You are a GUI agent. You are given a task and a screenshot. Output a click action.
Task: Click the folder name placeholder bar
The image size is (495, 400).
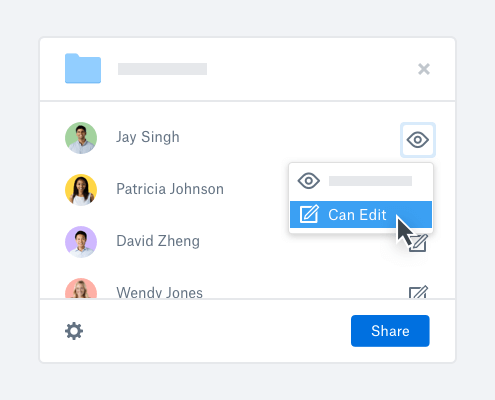click(x=162, y=69)
